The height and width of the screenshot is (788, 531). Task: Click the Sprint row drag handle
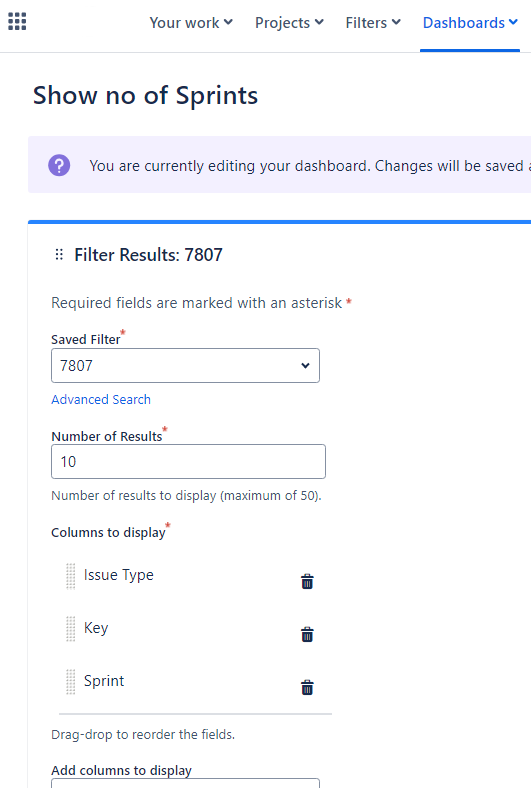(71, 682)
